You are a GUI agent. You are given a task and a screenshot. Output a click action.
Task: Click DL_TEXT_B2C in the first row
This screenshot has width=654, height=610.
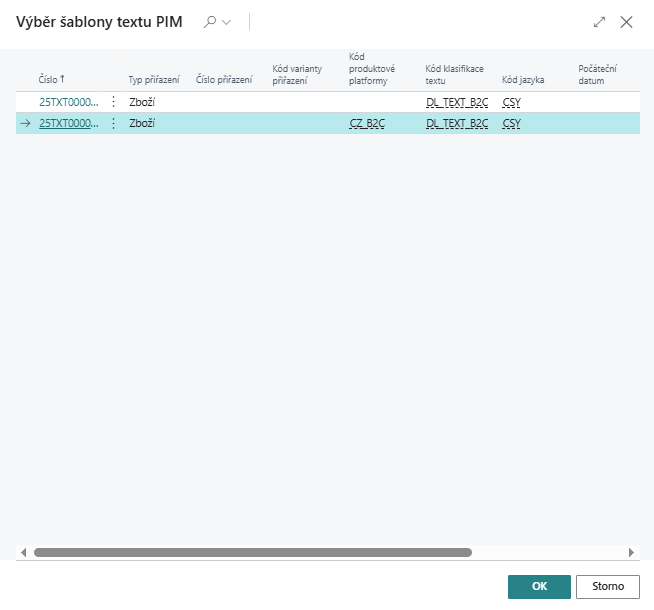pos(456,102)
